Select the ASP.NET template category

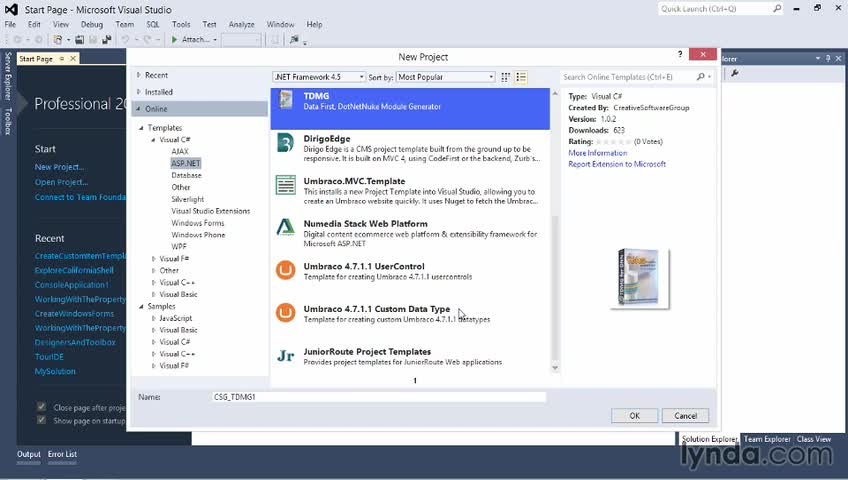(186, 163)
